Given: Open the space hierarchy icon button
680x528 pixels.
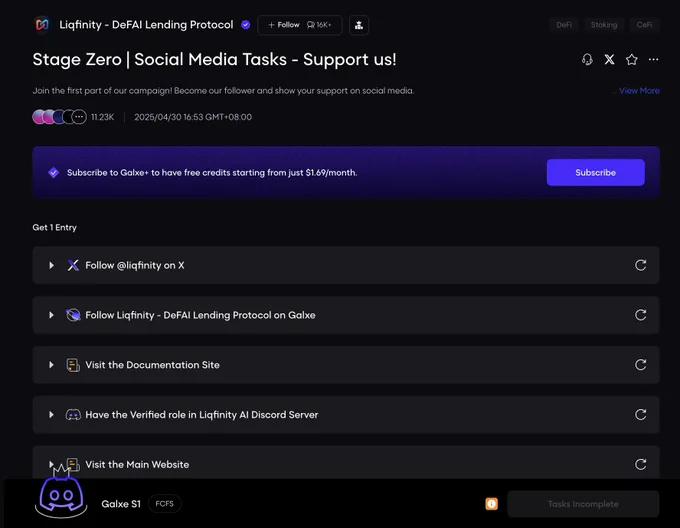Looking at the screenshot, I should point(359,25).
